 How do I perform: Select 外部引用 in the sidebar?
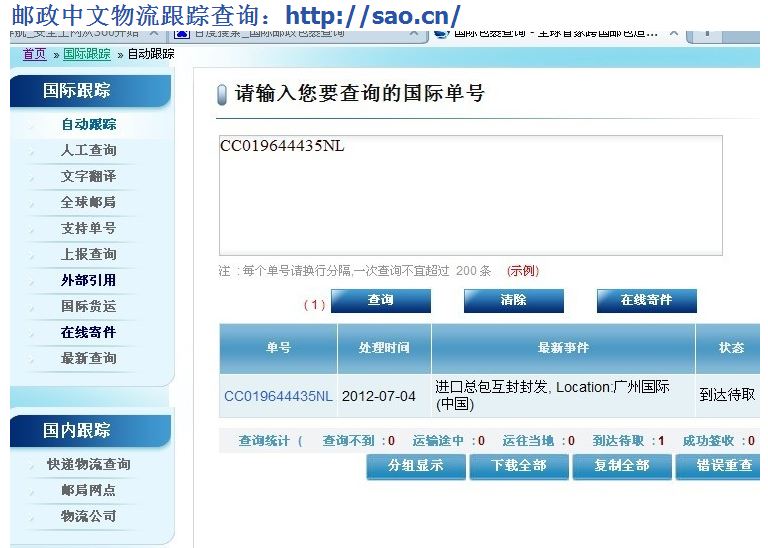click(88, 280)
